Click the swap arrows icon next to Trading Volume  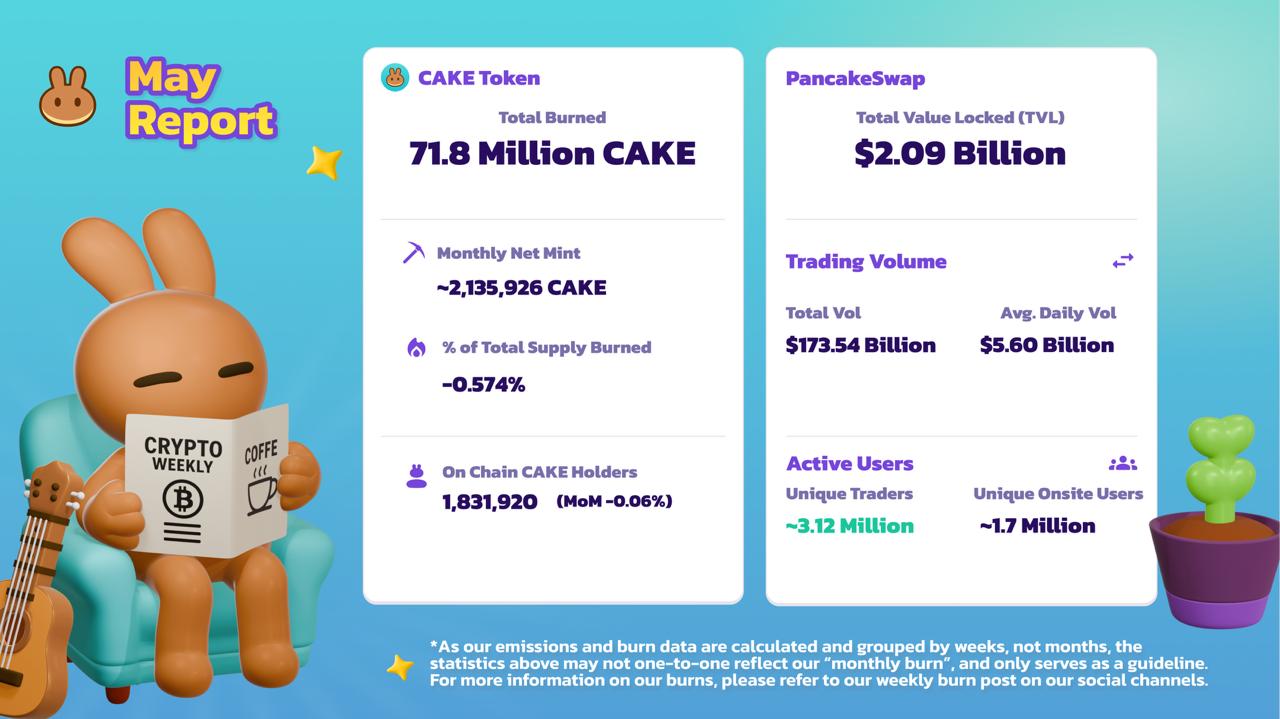click(x=1123, y=261)
